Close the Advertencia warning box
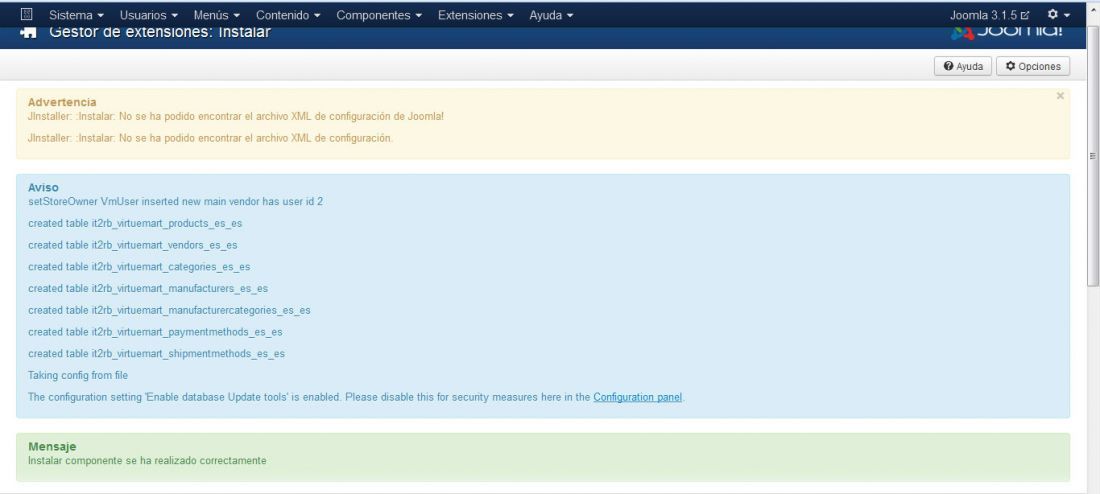 [1060, 96]
